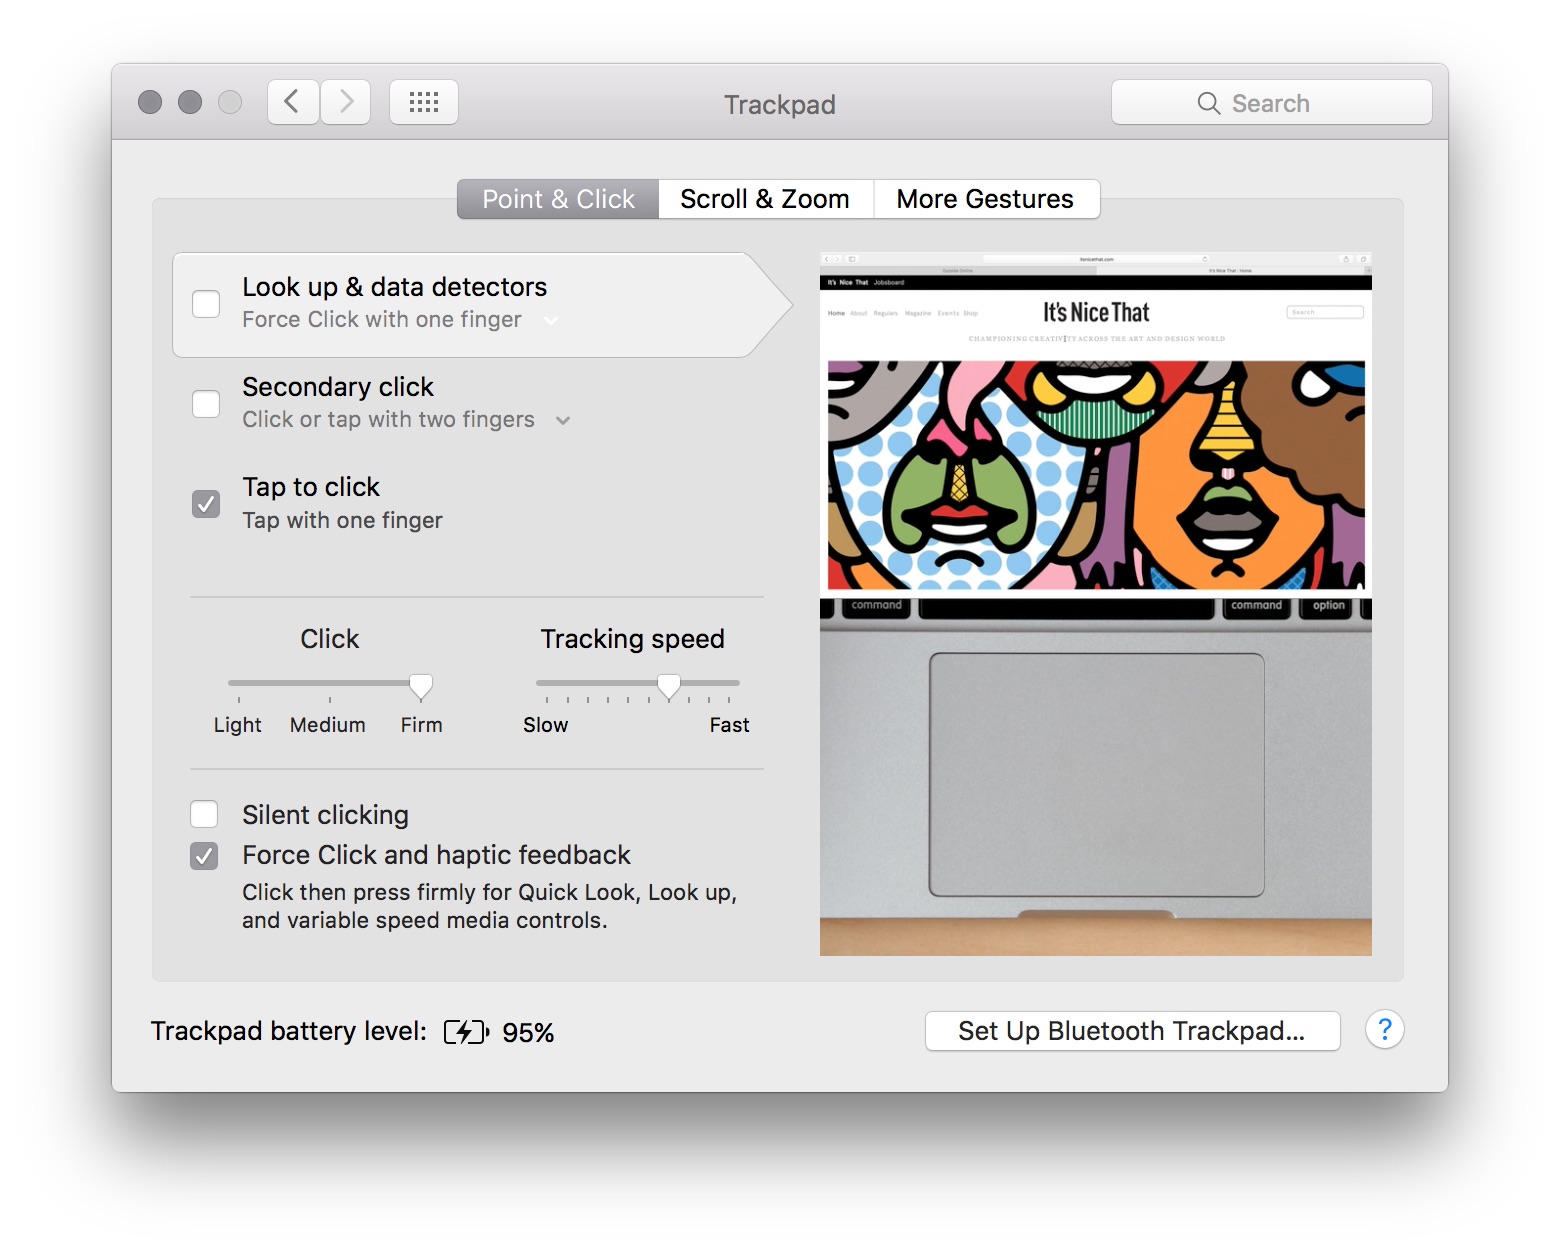Expand Click or tap with two fingers dropdown
The width and height of the screenshot is (1560, 1252).
point(563,421)
